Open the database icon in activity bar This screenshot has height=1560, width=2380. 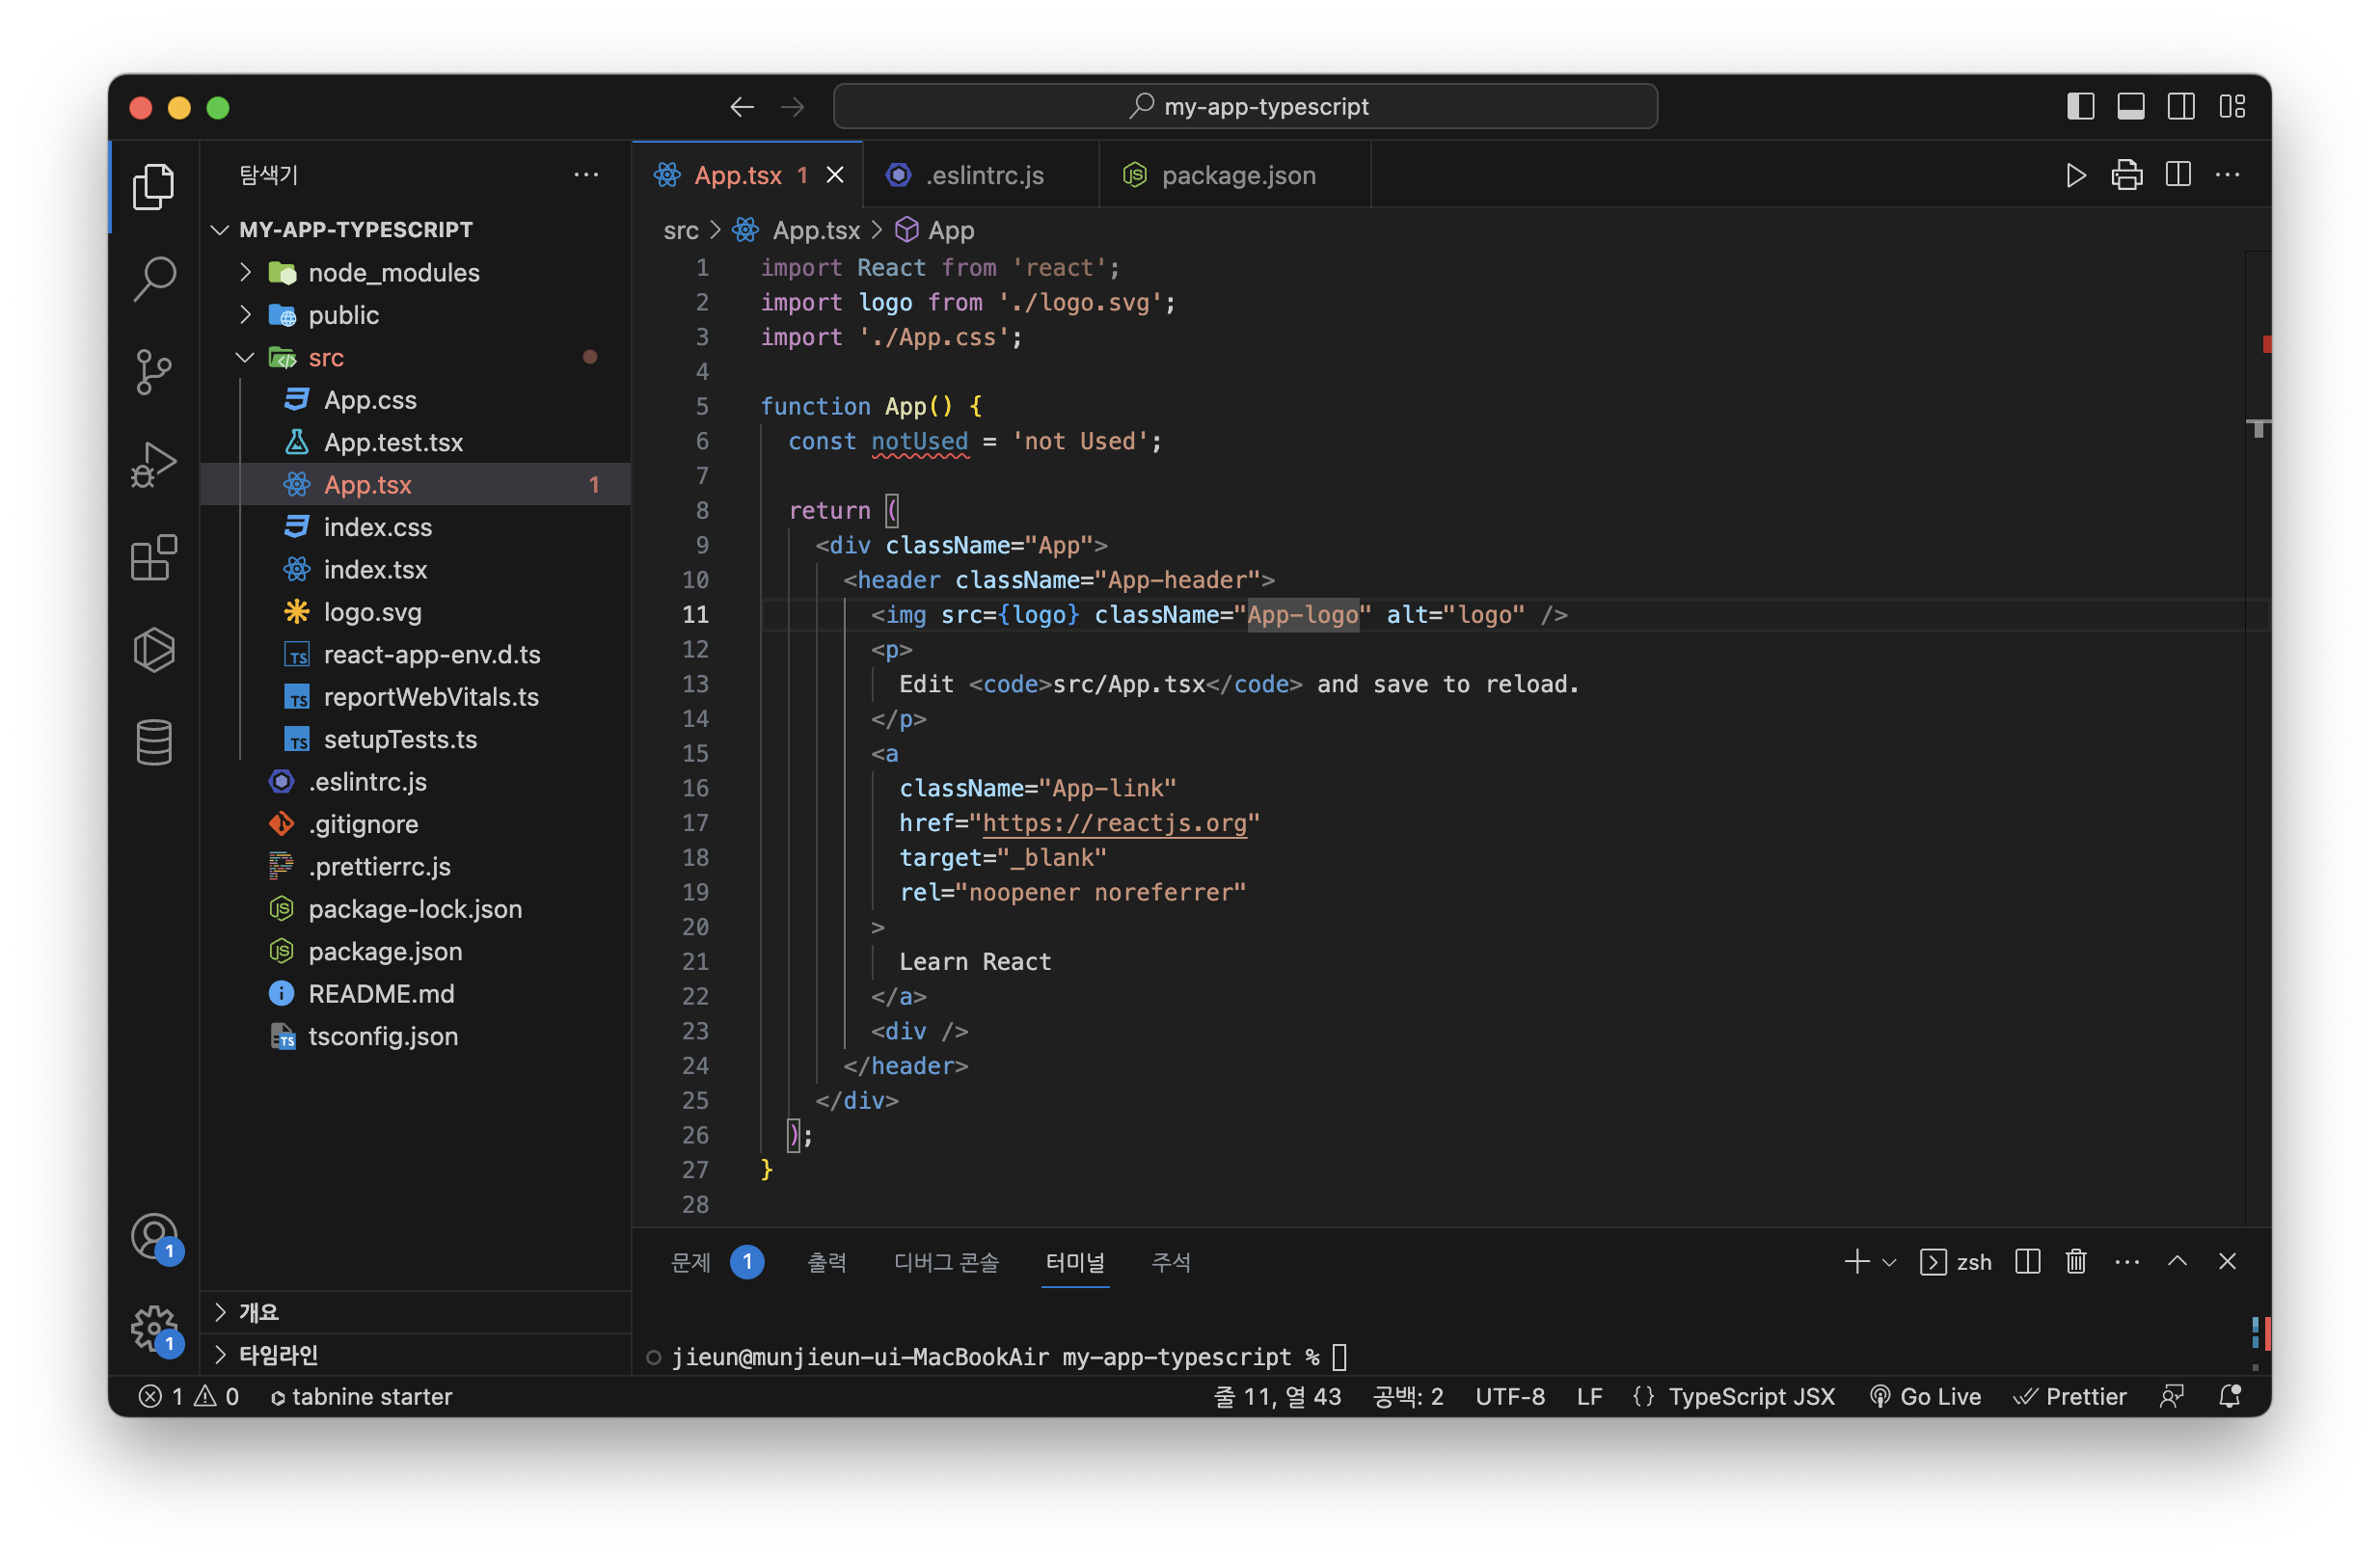coord(154,742)
